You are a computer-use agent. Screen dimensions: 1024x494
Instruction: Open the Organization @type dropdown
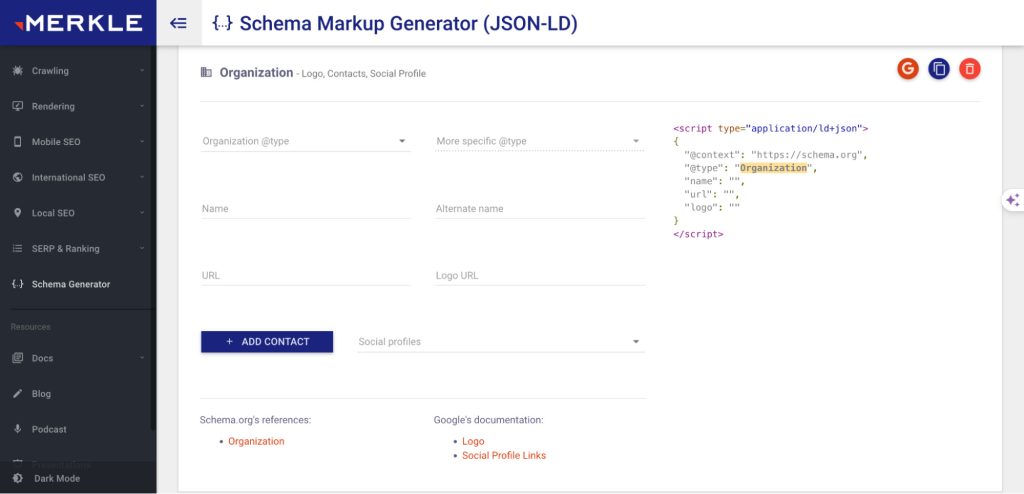click(x=305, y=142)
